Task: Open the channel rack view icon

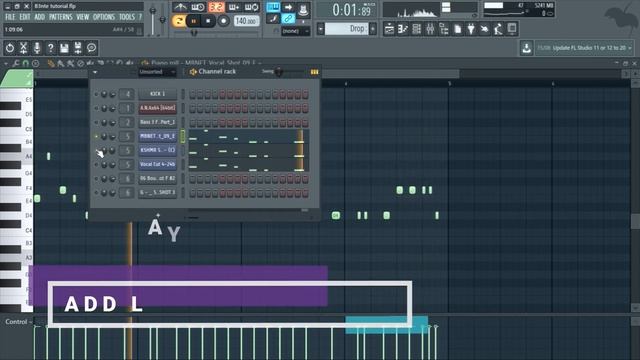Action: [x=416, y=29]
